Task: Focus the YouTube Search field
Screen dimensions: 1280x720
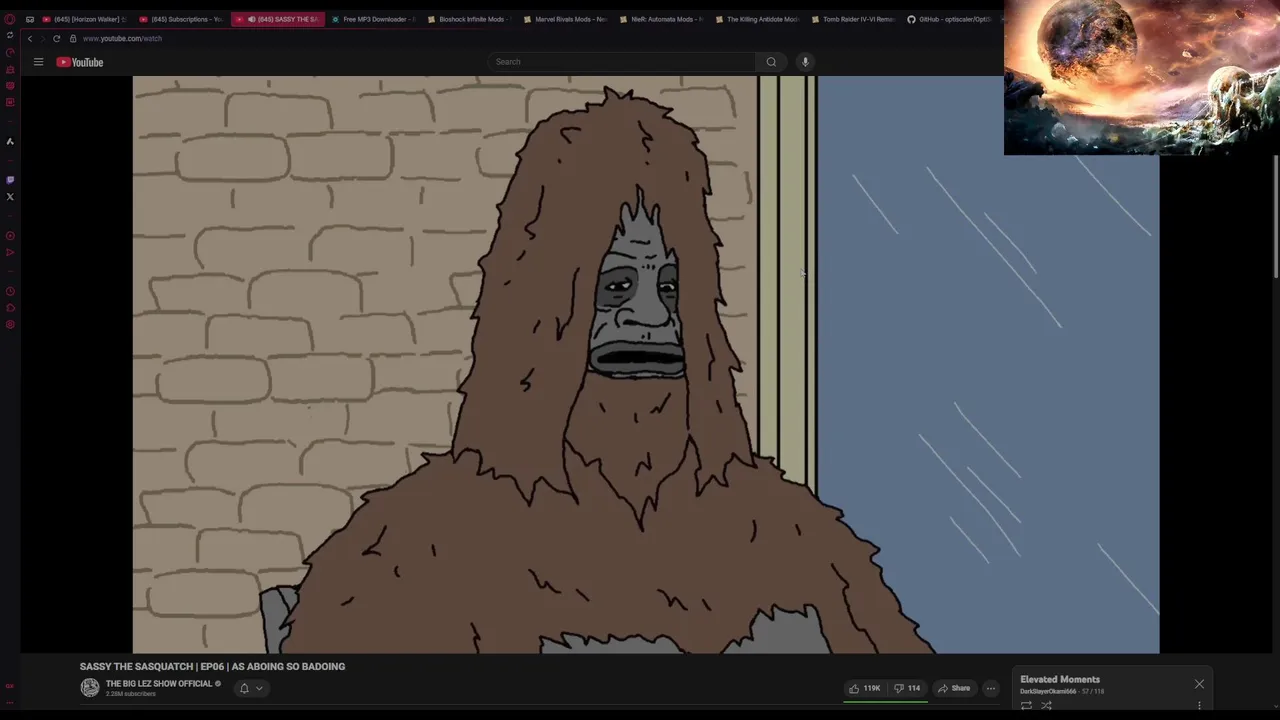Action: pos(622,62)
